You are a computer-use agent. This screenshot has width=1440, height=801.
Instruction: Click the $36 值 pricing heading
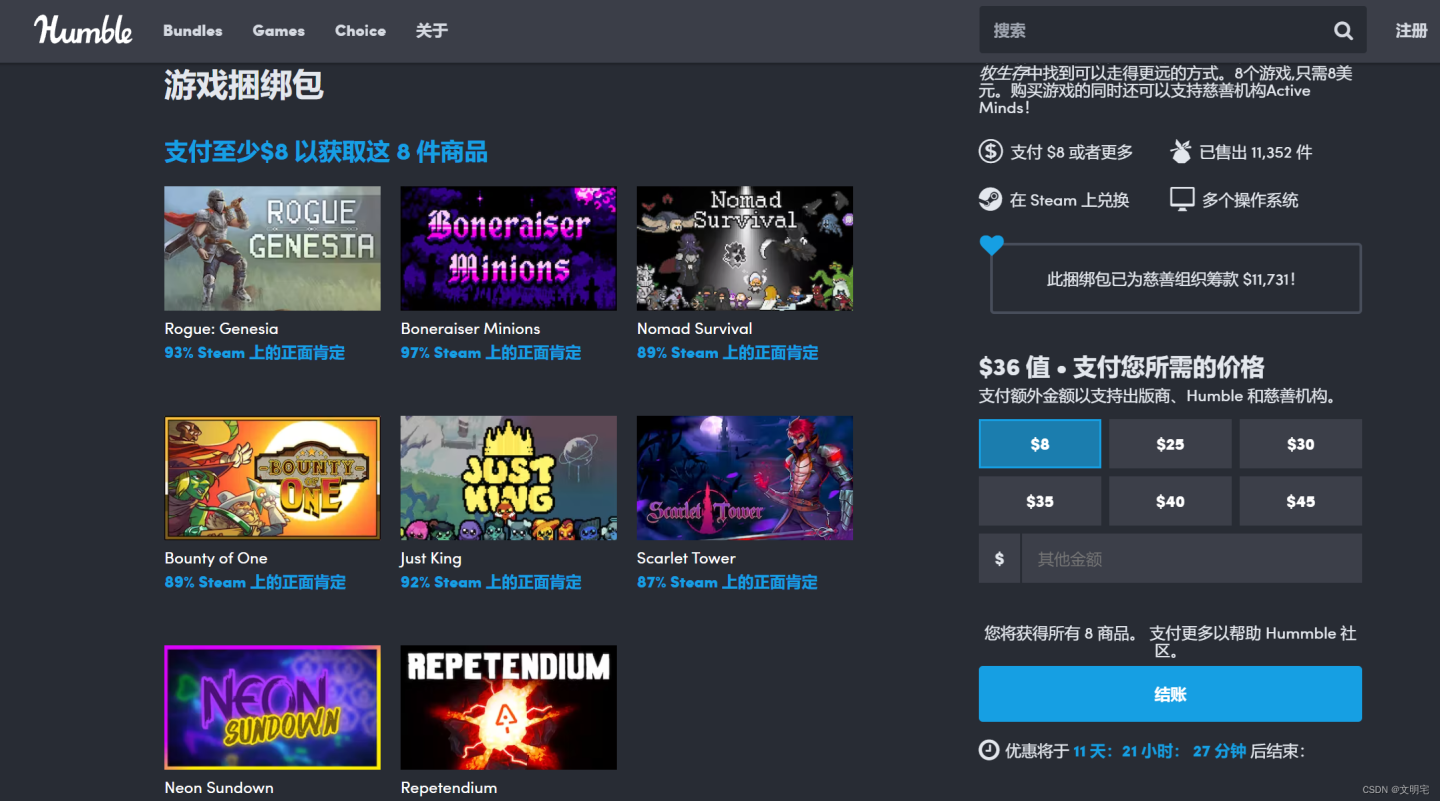[1121, 366]
